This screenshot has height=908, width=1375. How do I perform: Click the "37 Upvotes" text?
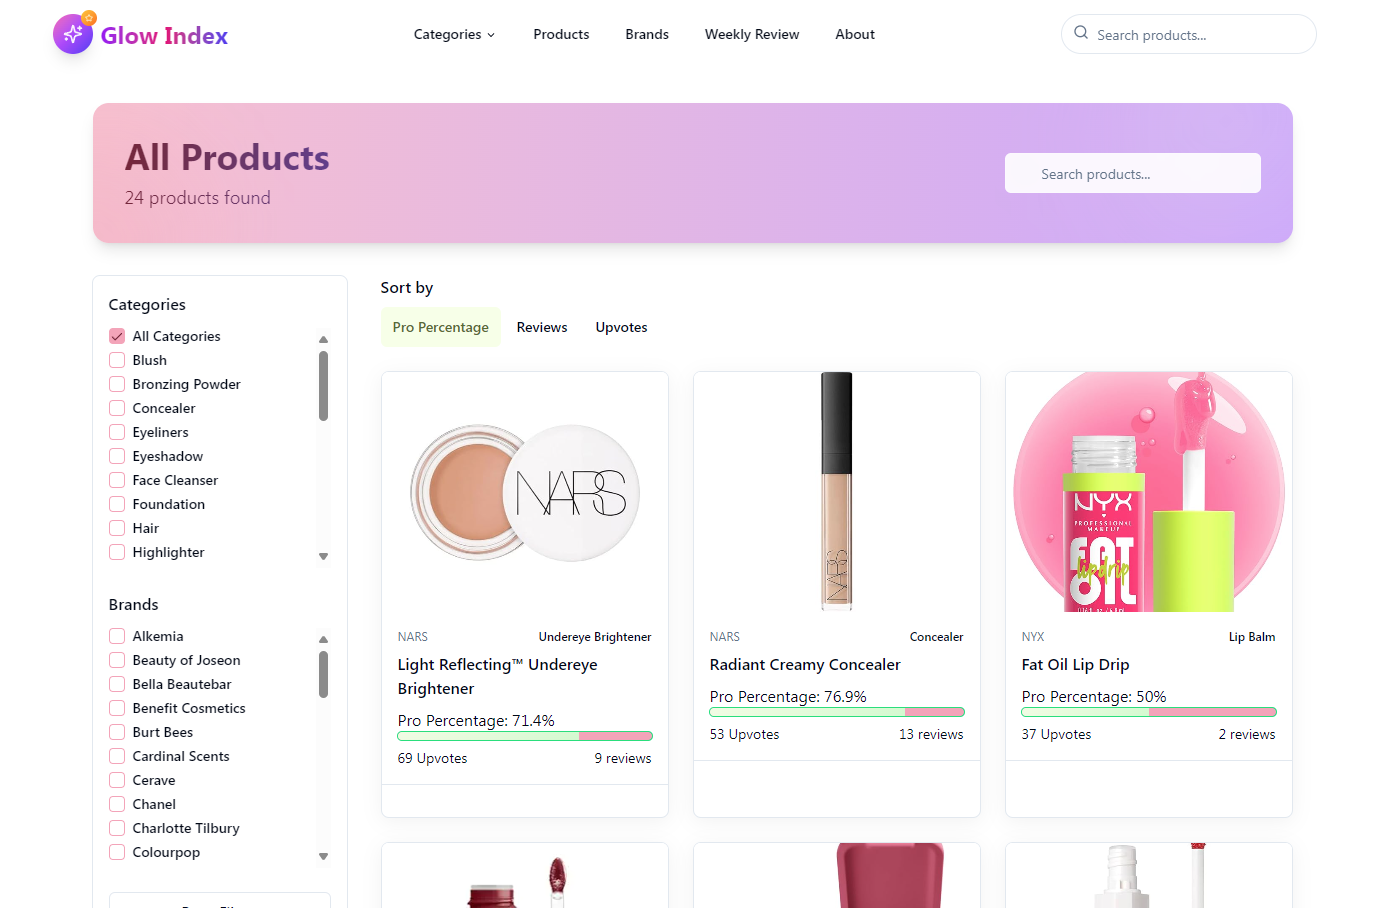click(1057, 734)
